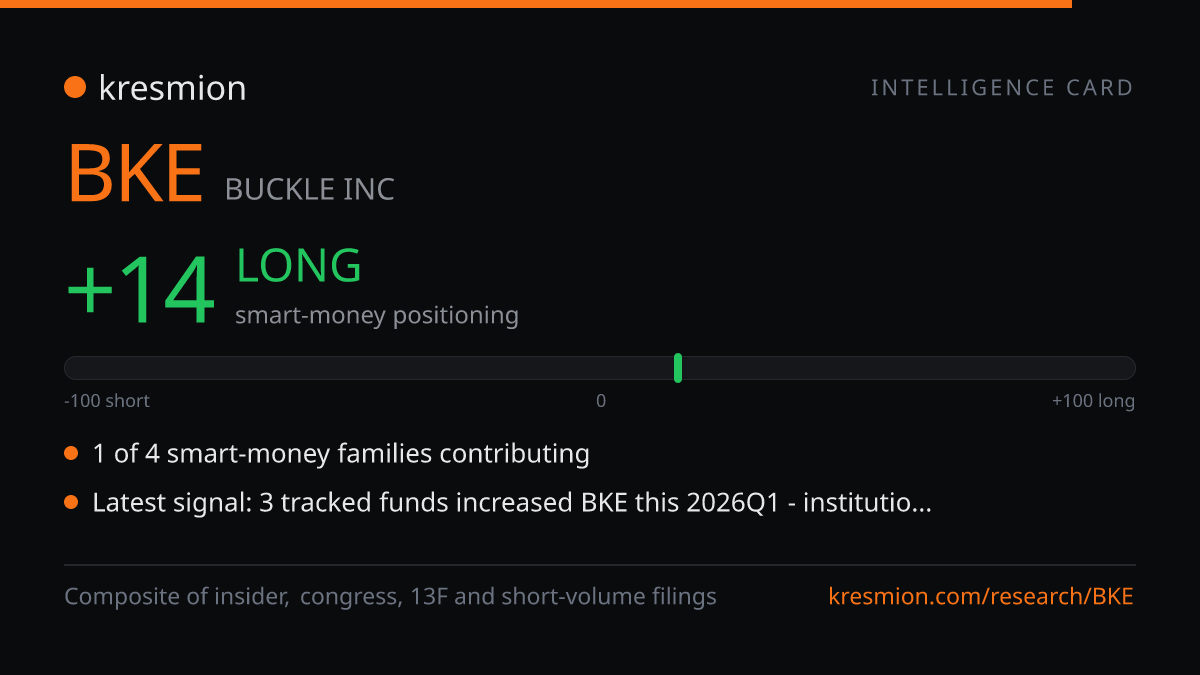Click the orange bullet beside smart-money families

click(x=71, y=454)
